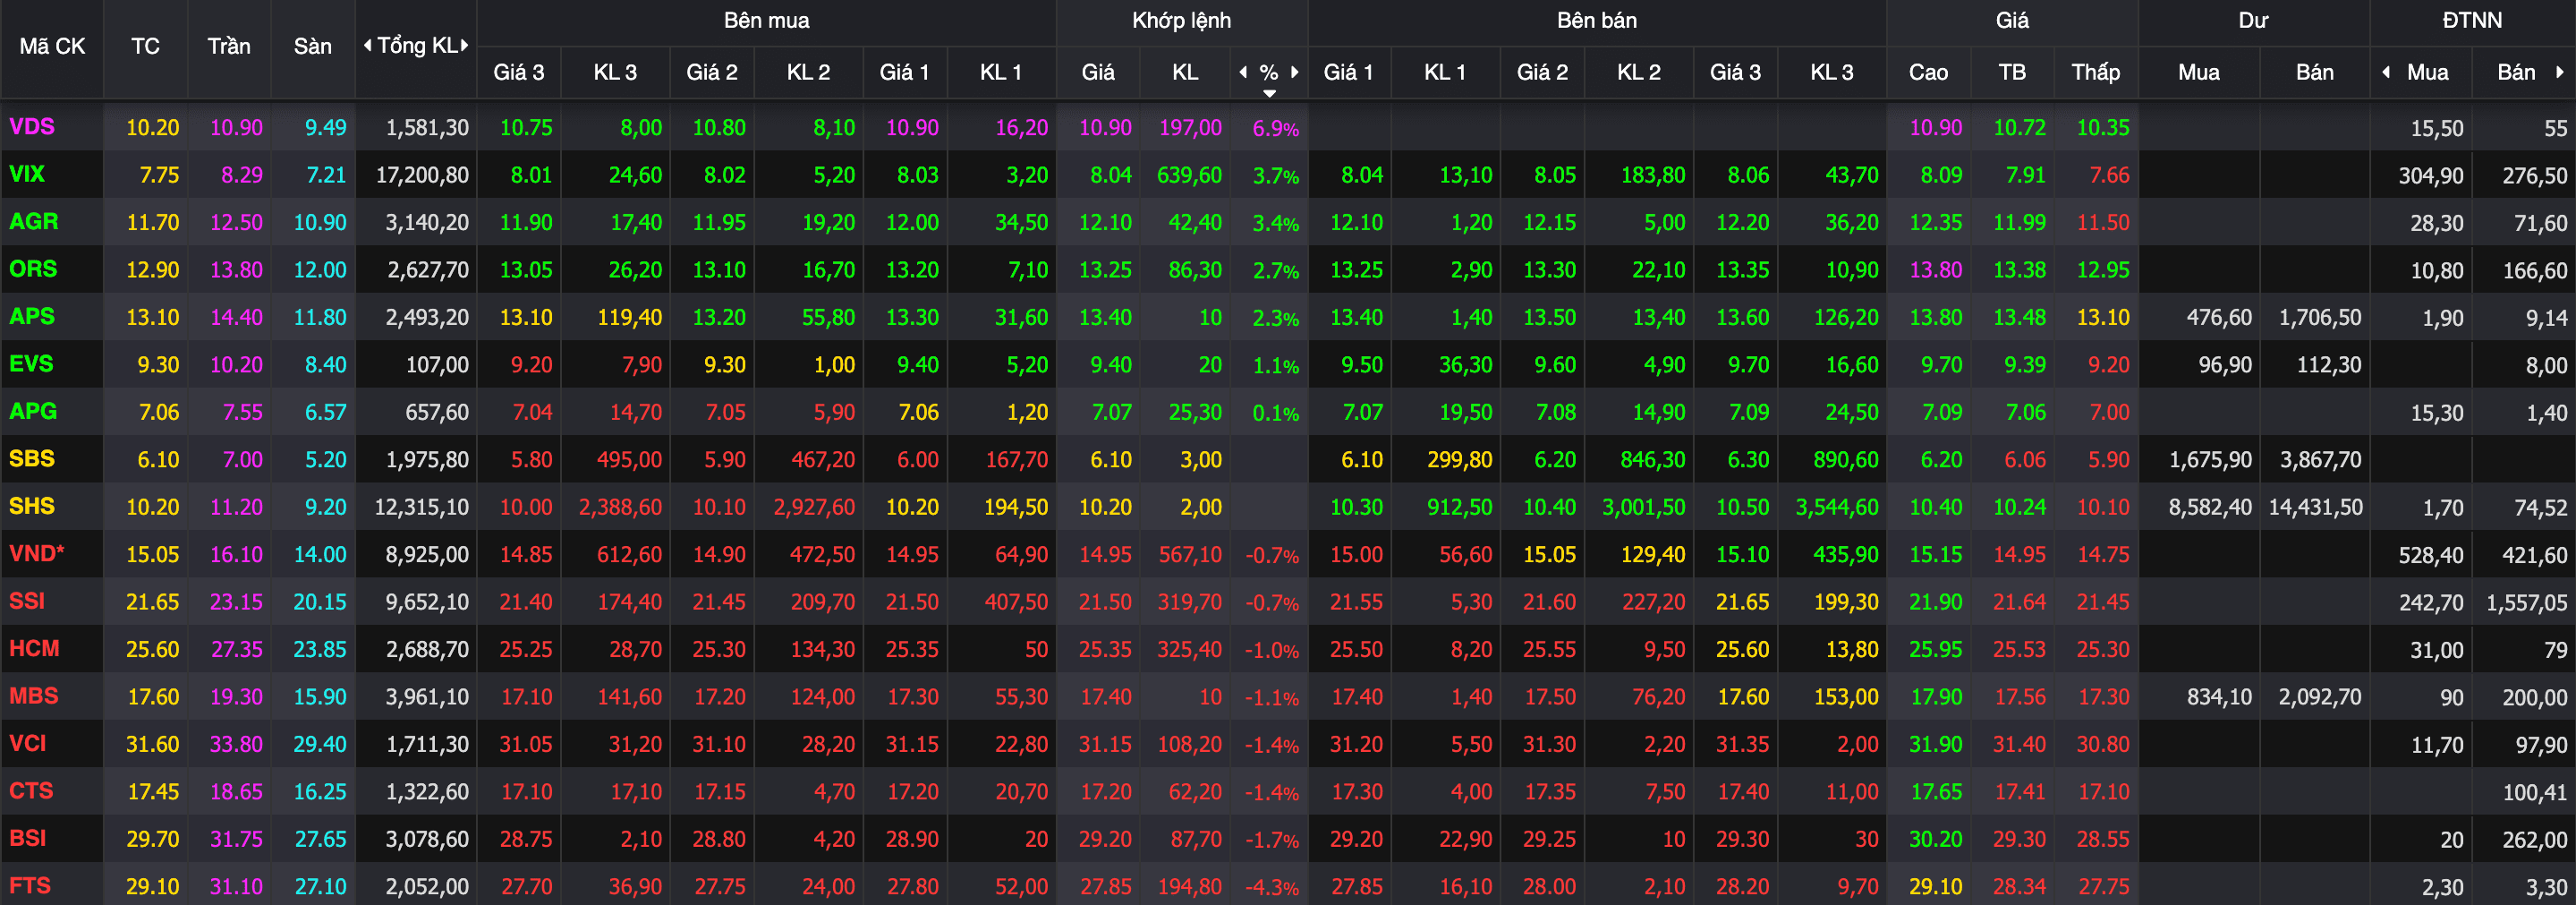Click AGR percent change 3.4%
This screenshot has width=2576, height=905.
(x=1276, y=223)
